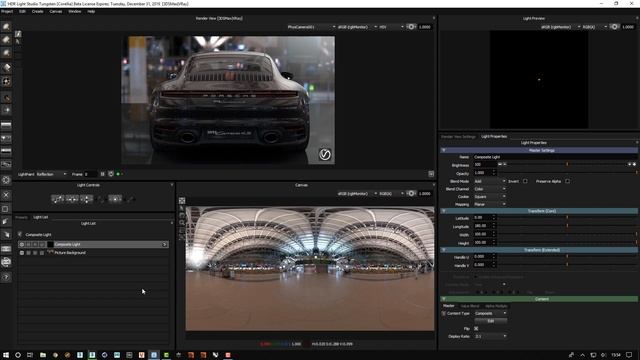
Task: Click the second tool icon in Canvas sidebar
Action: (x=182, y=208)
